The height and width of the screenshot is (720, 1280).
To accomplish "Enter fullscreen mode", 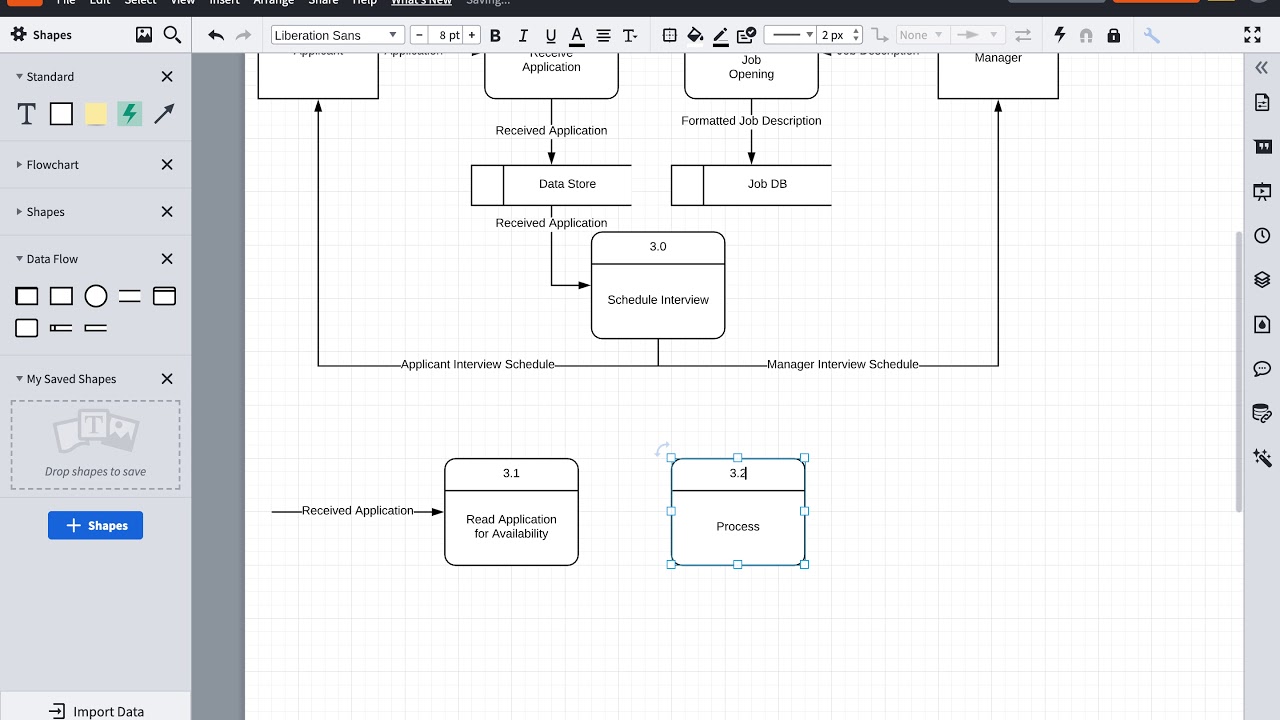I will click(x=1252, y=35).
